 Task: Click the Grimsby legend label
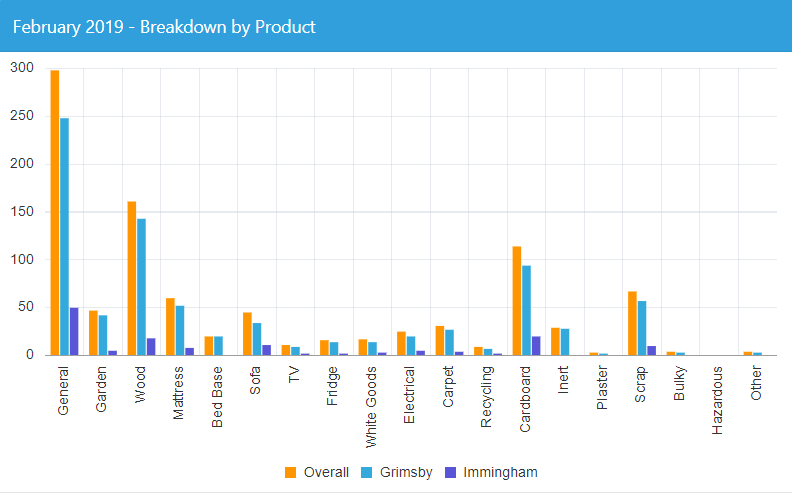tap(406, 472)
